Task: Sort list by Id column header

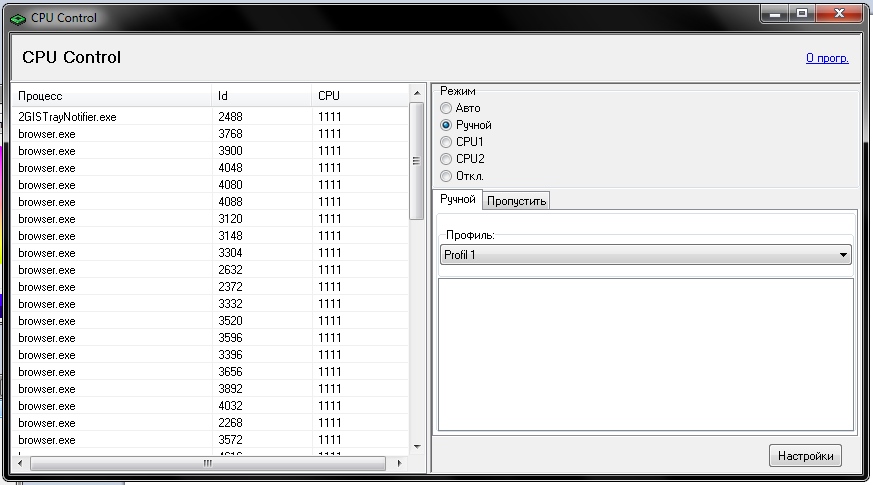Action: point(260,96)
